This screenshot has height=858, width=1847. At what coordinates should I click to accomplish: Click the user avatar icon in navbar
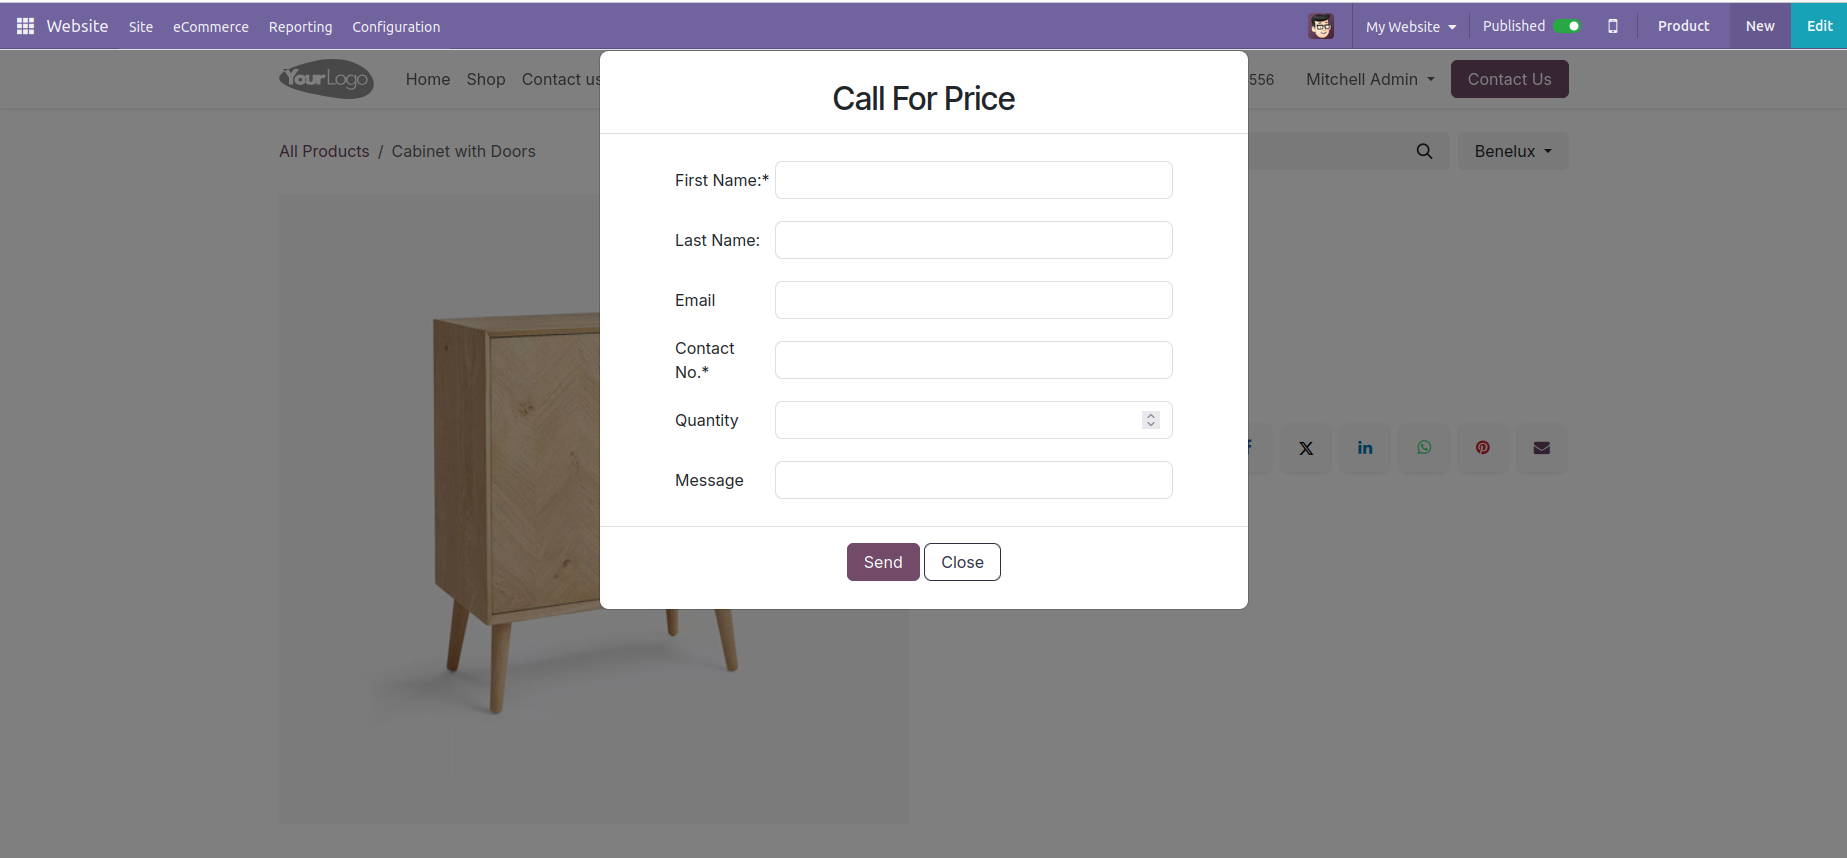tap(1321, 27)
